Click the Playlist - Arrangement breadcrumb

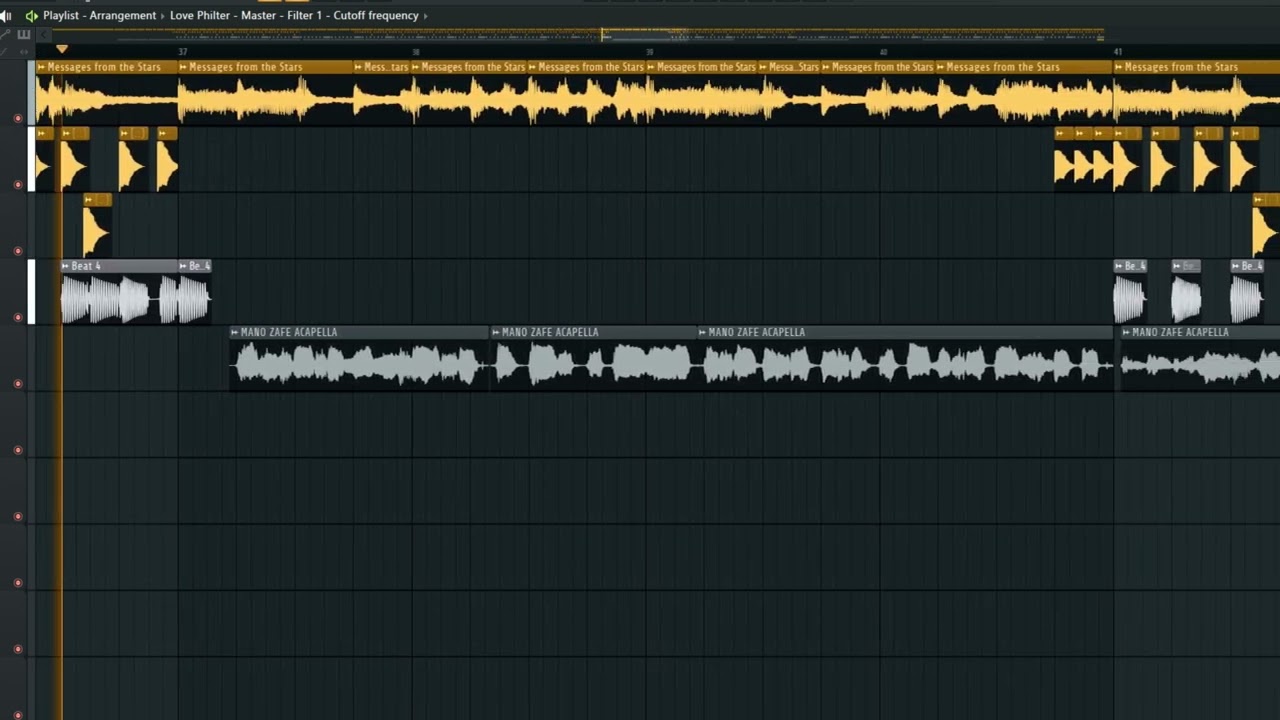click(x=99, y=16)
